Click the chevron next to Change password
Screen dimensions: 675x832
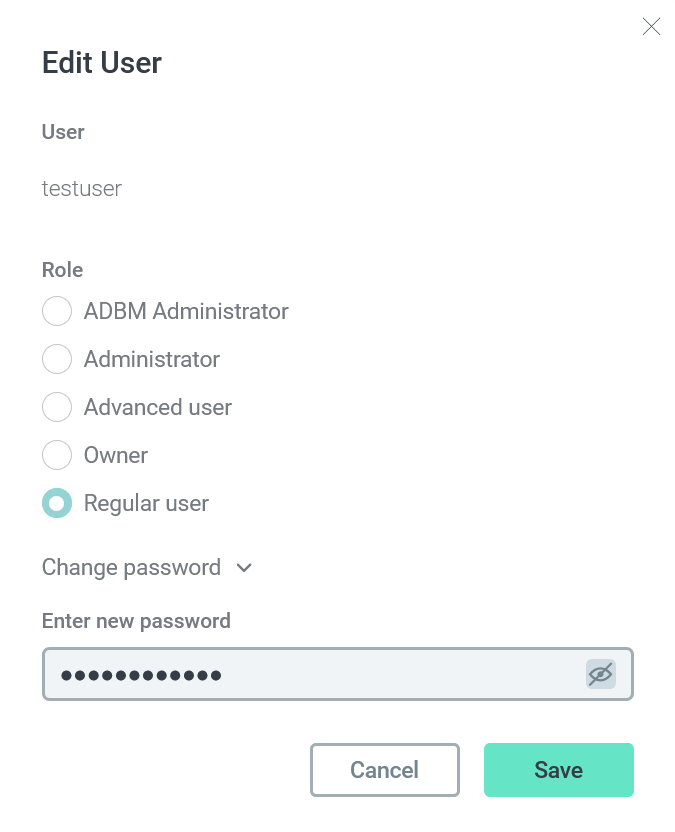click(244, 567)
